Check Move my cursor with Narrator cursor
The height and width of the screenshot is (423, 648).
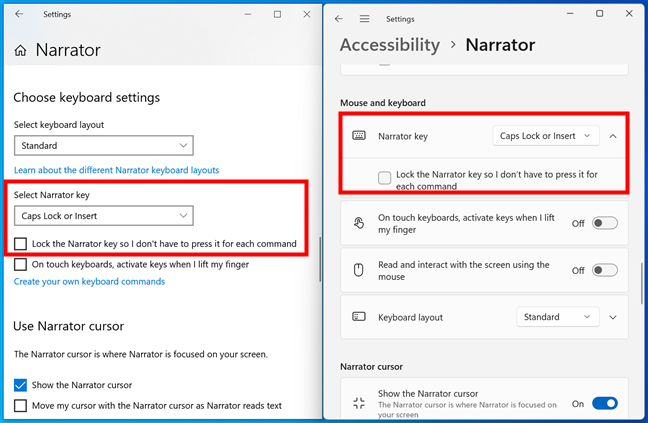point(20,406)
